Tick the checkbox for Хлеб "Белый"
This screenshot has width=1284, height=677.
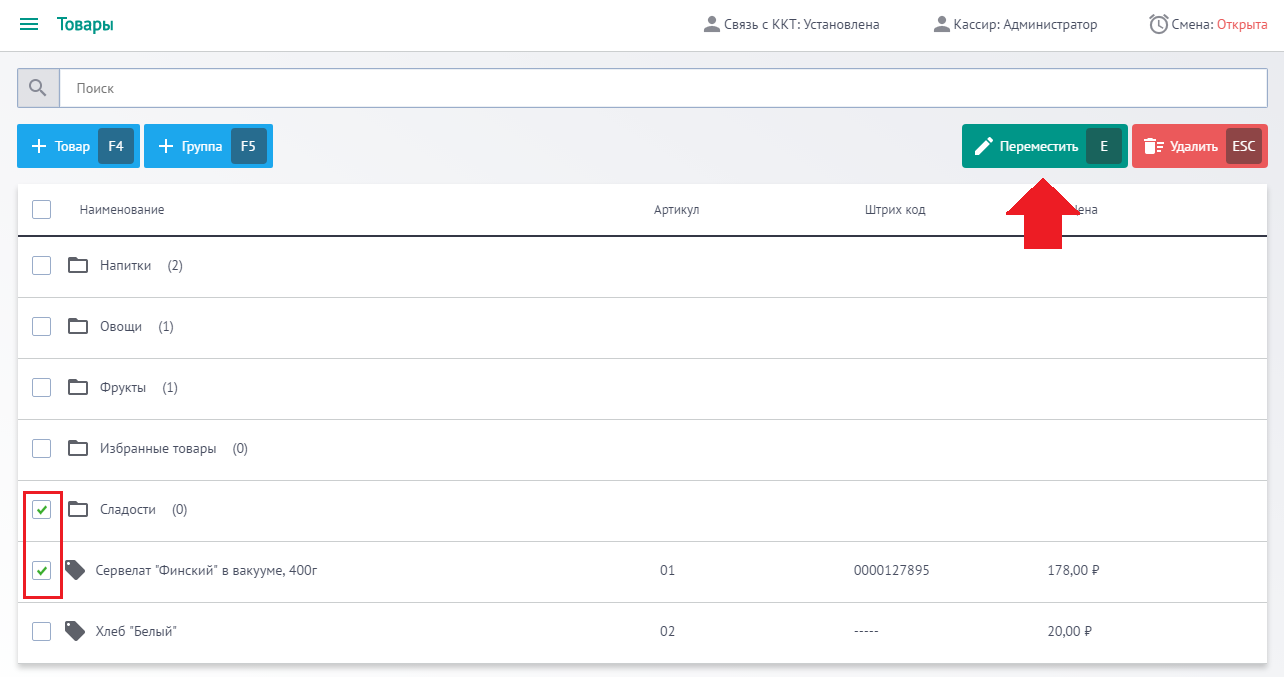pyautogui.click(x=41, y=631)
